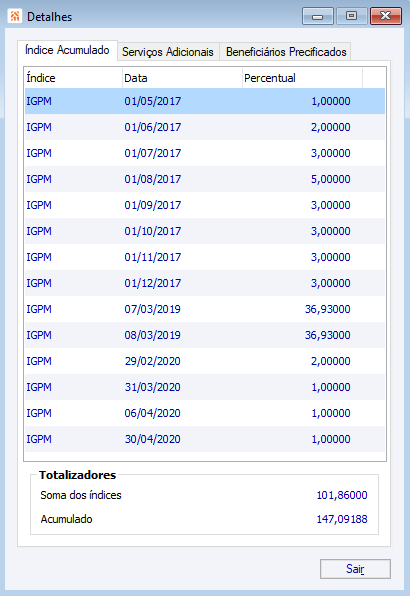
Task: Click the Índice column header
Action: pos(74,78)
